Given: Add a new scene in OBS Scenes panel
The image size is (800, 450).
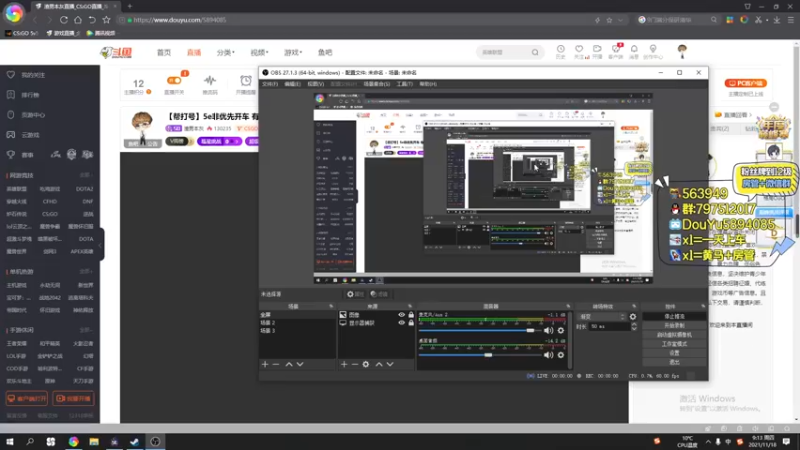Looking at the screenshot, I should pyautogui.click(x=265, y=364).
